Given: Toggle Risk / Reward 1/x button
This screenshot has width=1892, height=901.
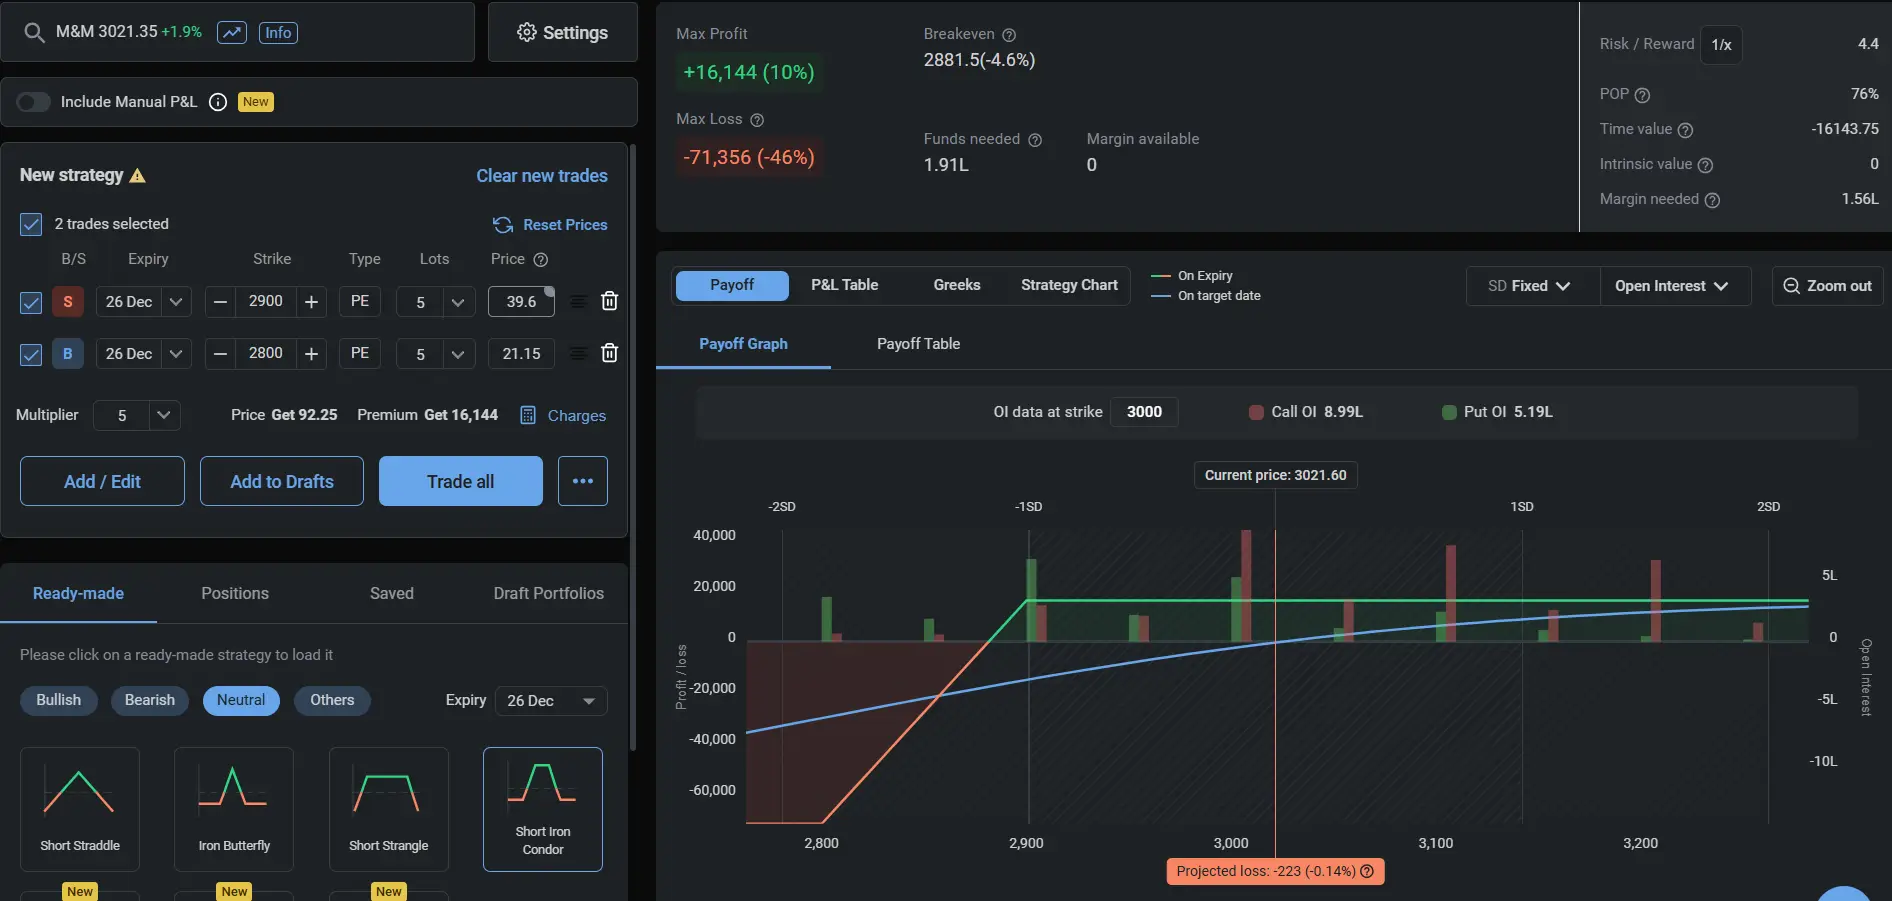Looking at the screenshot, I should pyautogui.click(x=1721, y=45).
